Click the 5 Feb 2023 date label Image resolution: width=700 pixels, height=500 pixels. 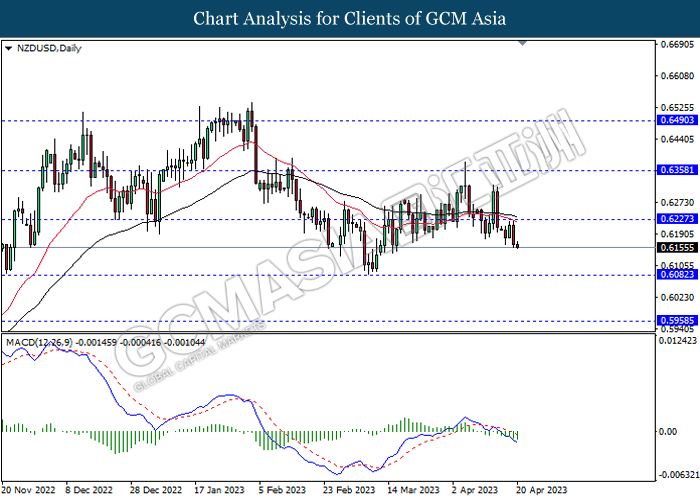pyautogui.click(x=282, y=490)
